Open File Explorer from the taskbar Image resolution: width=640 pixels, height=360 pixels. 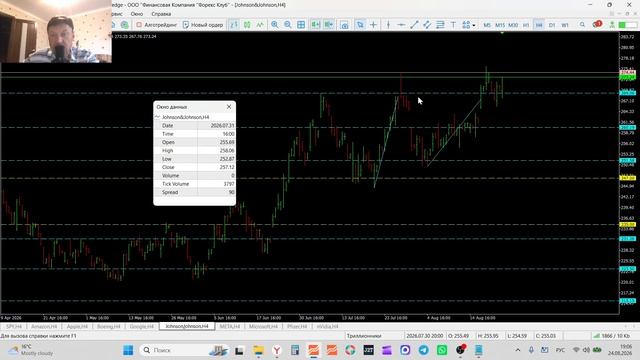click(x=258, y=350)
